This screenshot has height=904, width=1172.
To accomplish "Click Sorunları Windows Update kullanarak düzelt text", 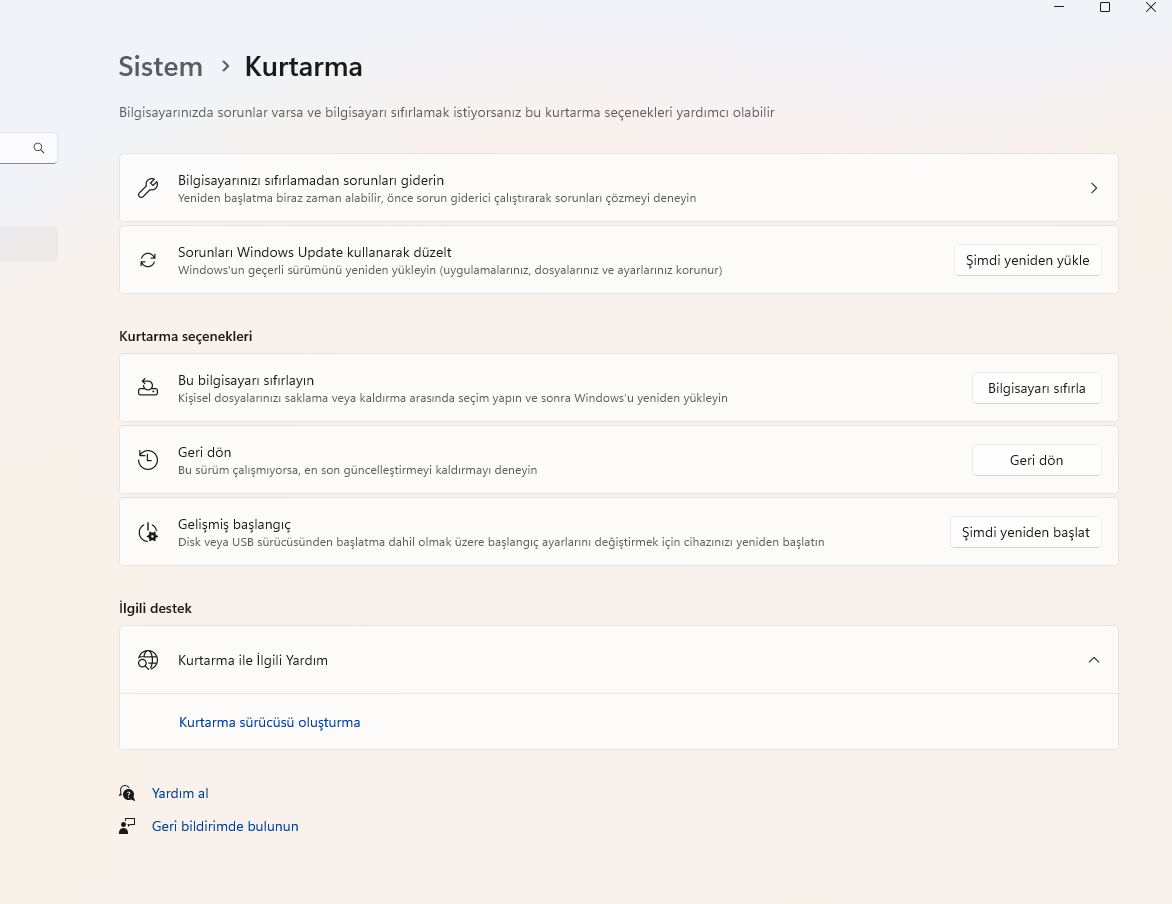I will point(315,252).
